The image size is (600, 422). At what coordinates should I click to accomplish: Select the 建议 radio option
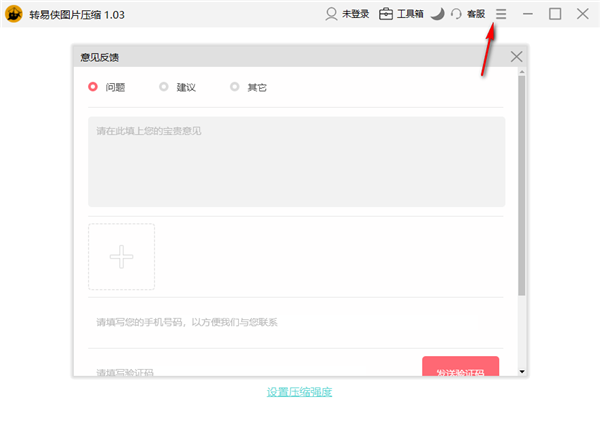coord(178,87)
